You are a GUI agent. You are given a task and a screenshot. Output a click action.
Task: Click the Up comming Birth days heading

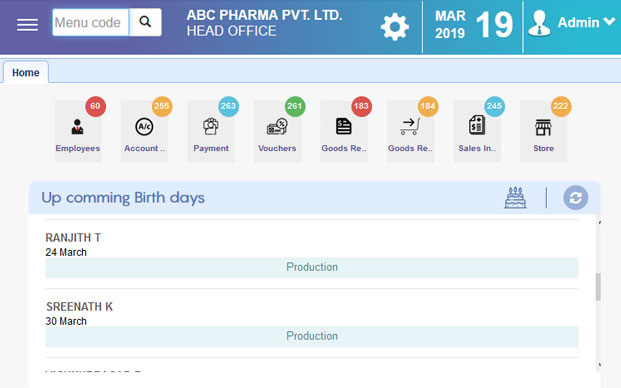(x=123, y=198)
